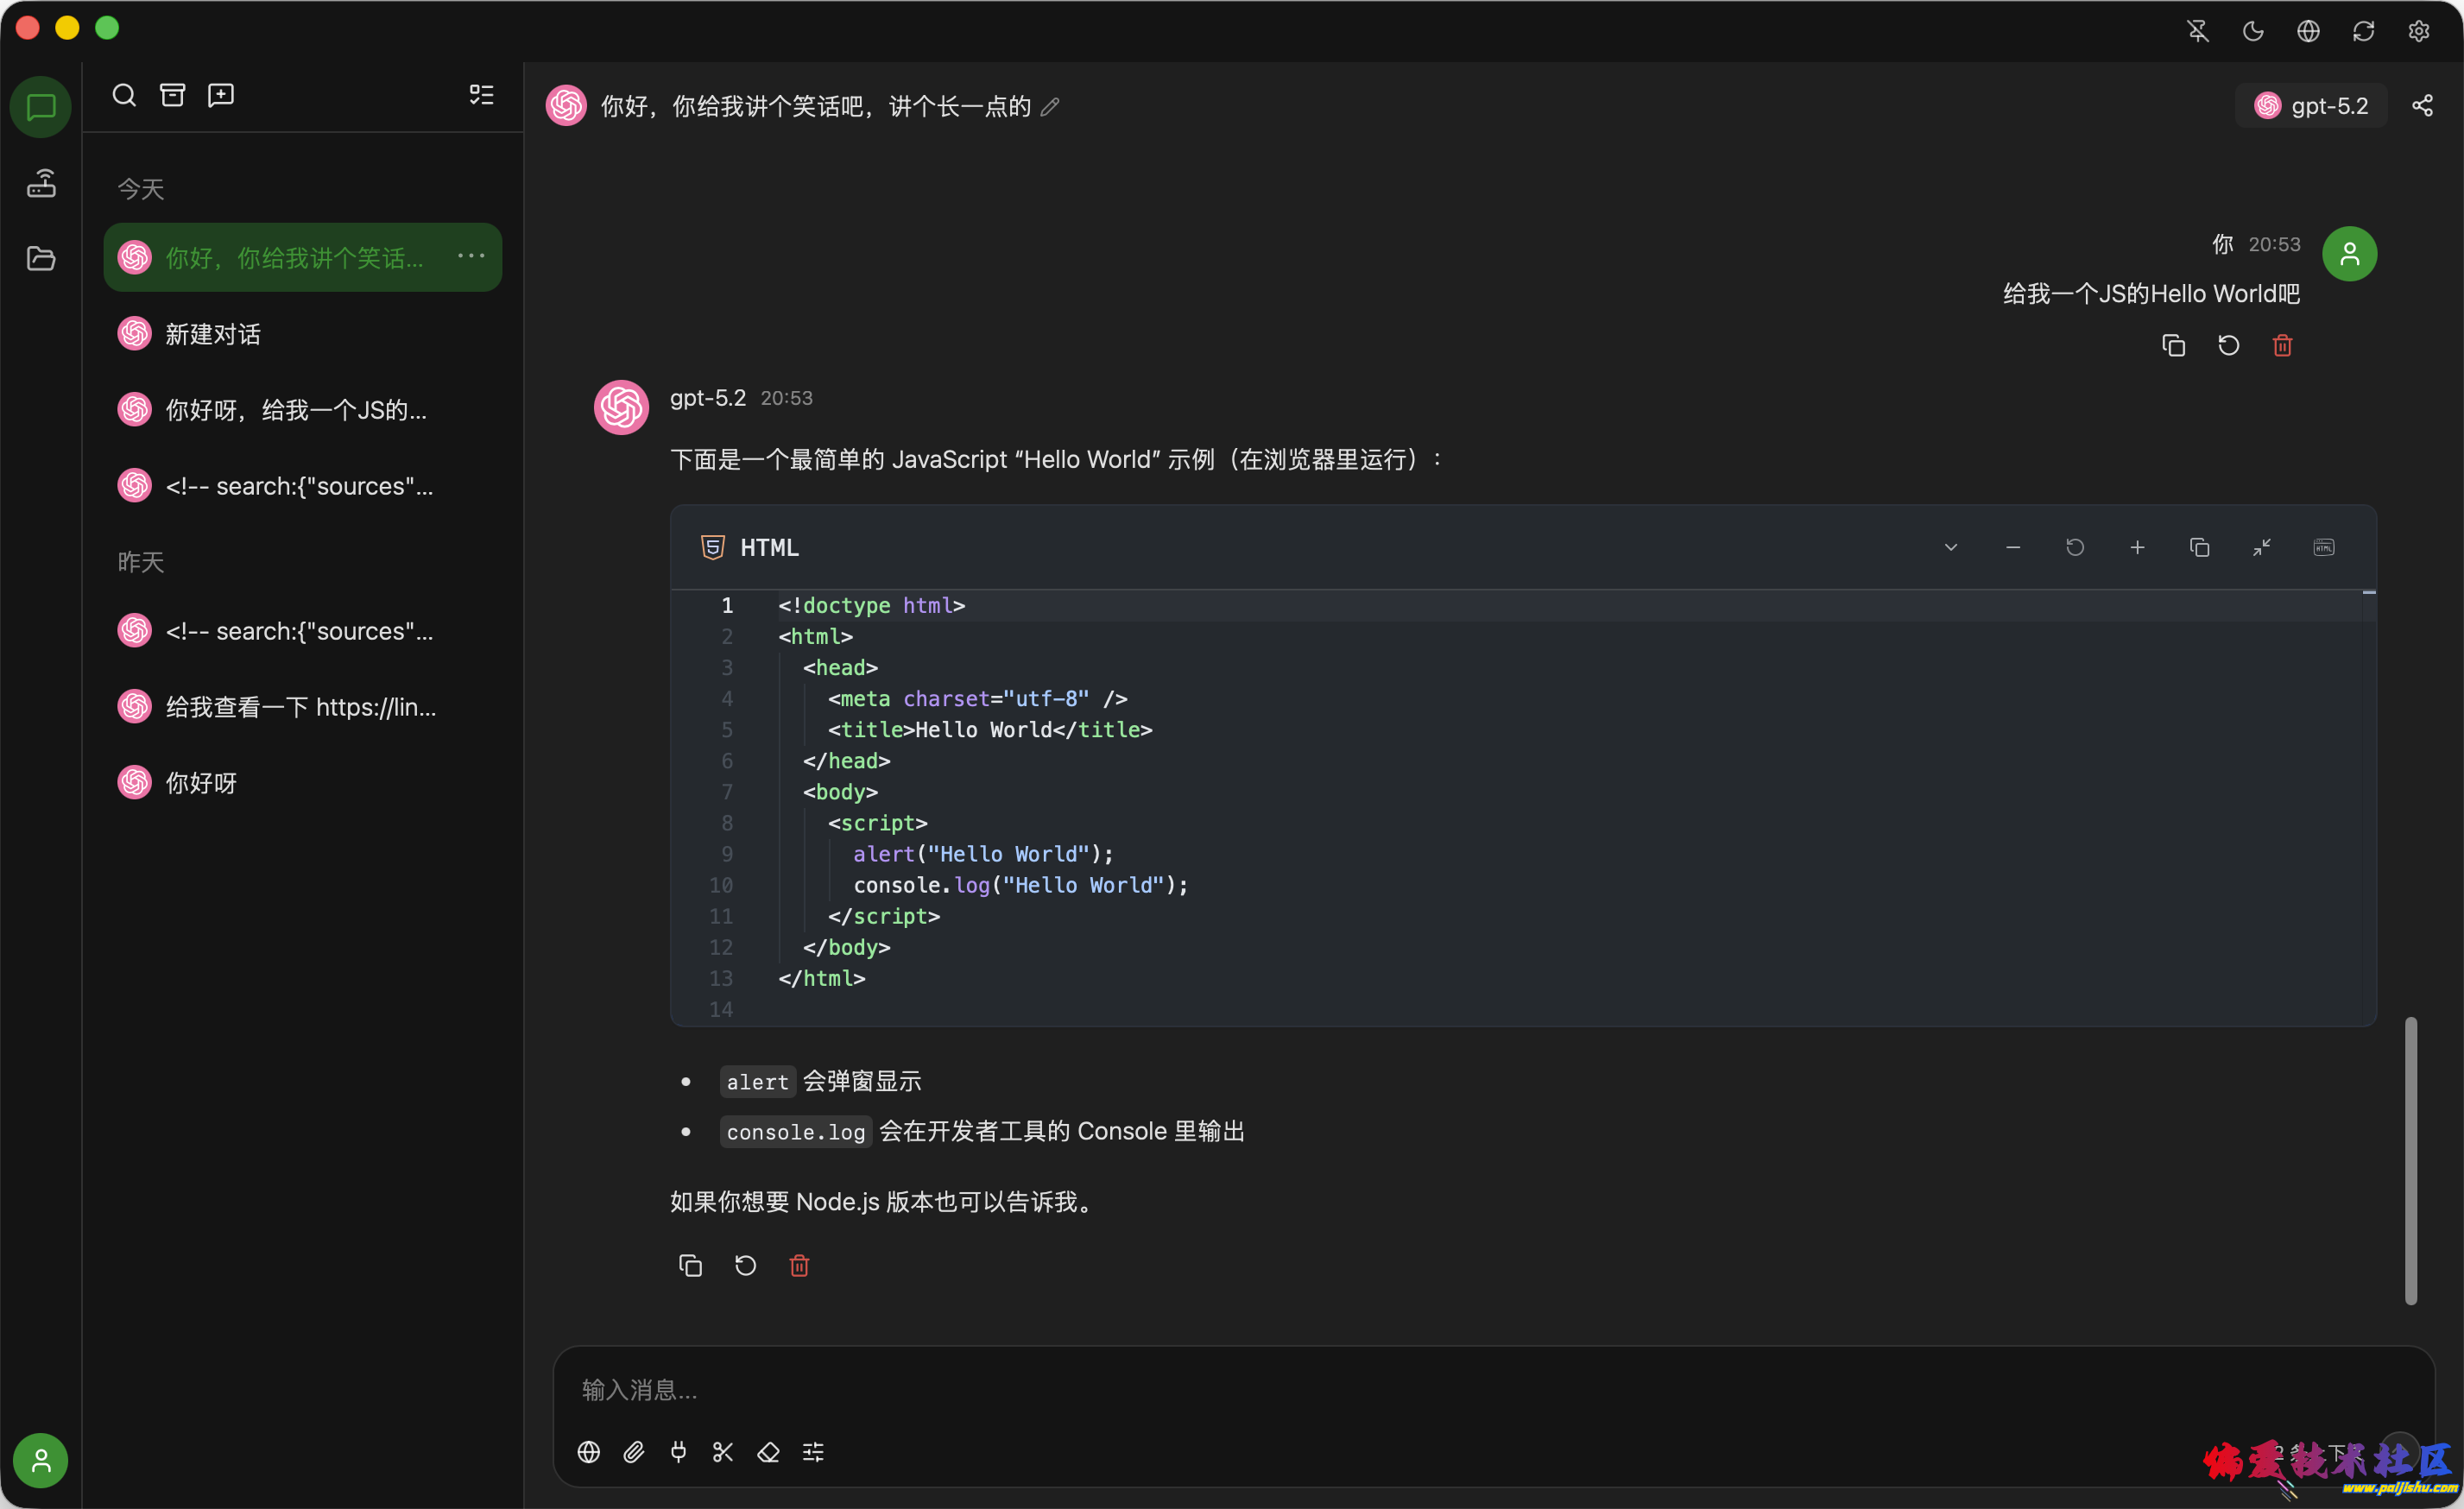Screen dimensions: 2464x1509
Task: Preview the code with the HTML icon
Action: (2324, 547)
